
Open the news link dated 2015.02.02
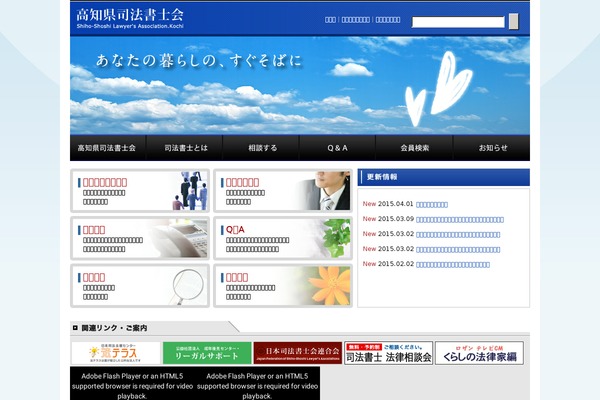[x=453, y=264]
